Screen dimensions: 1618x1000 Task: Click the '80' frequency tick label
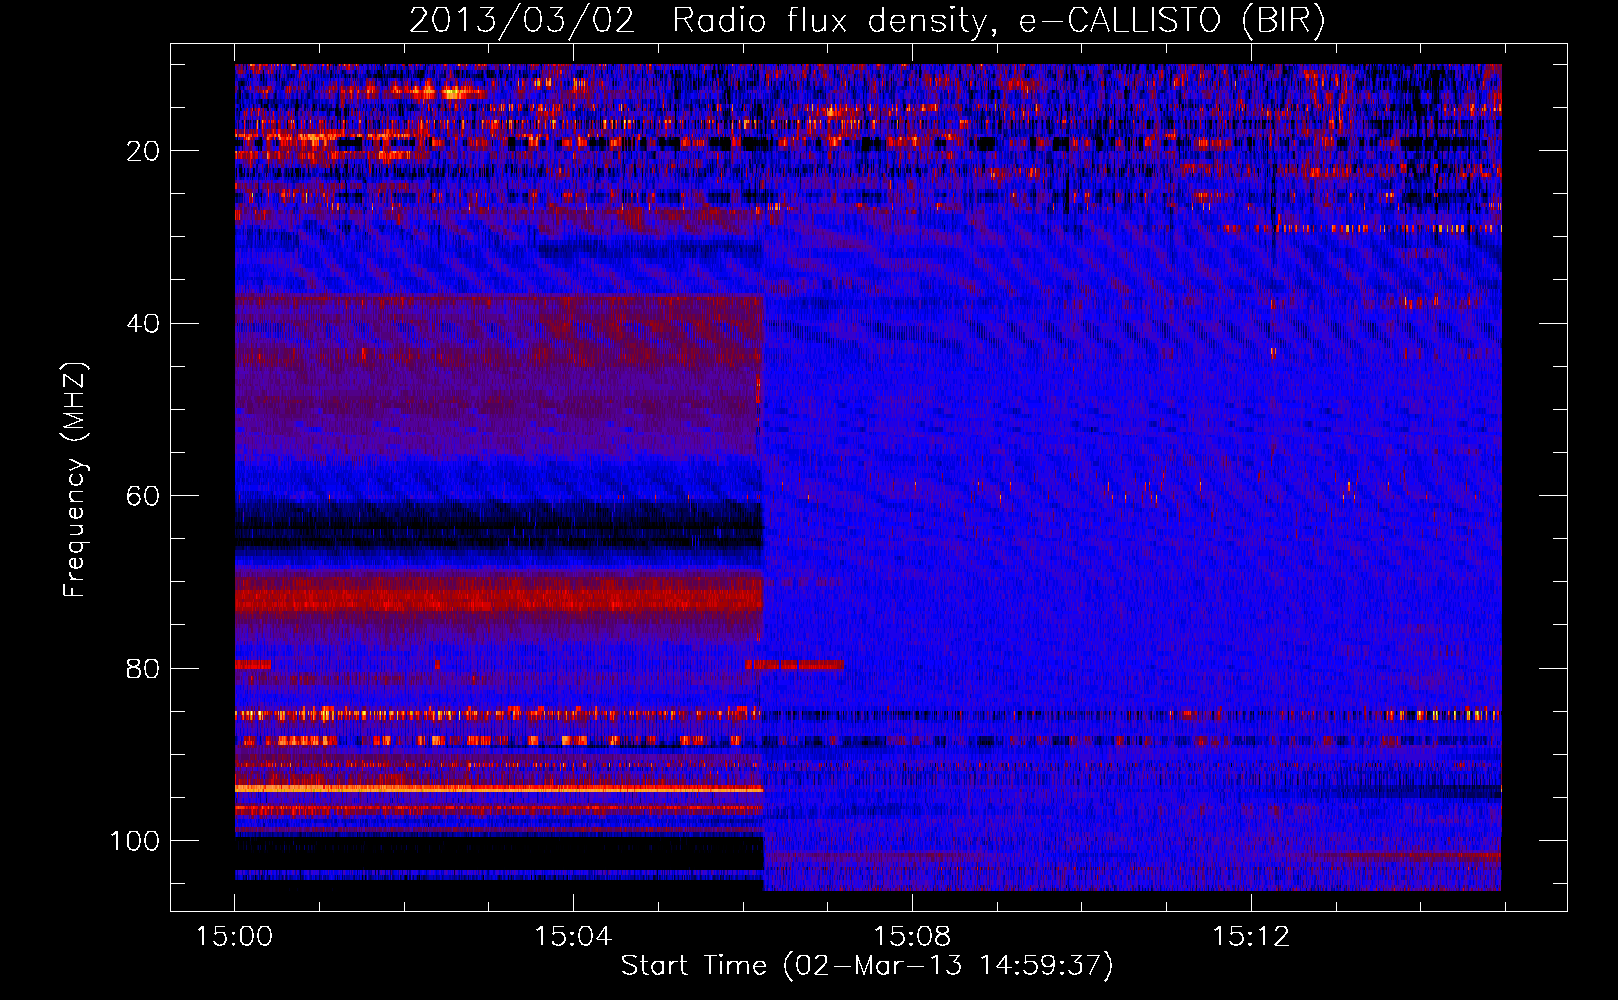pos(143,669)
